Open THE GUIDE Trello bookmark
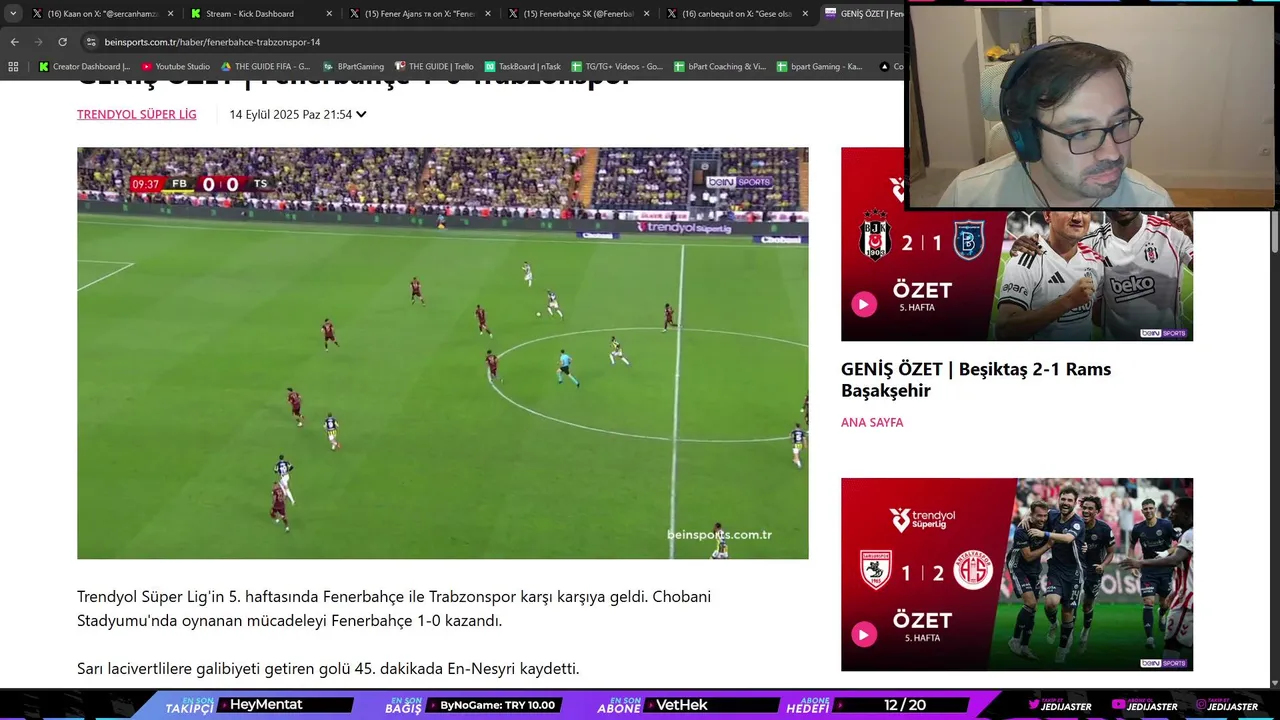This screenshot has width=1280, height=720. (434, 67)
